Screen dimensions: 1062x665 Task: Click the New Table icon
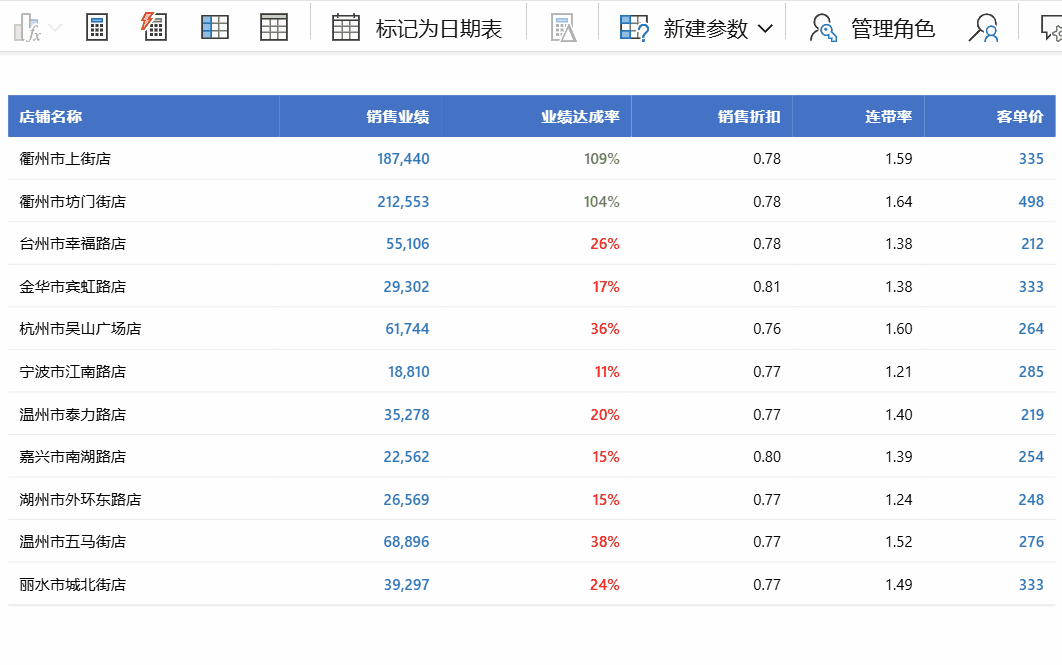[274, 28]
